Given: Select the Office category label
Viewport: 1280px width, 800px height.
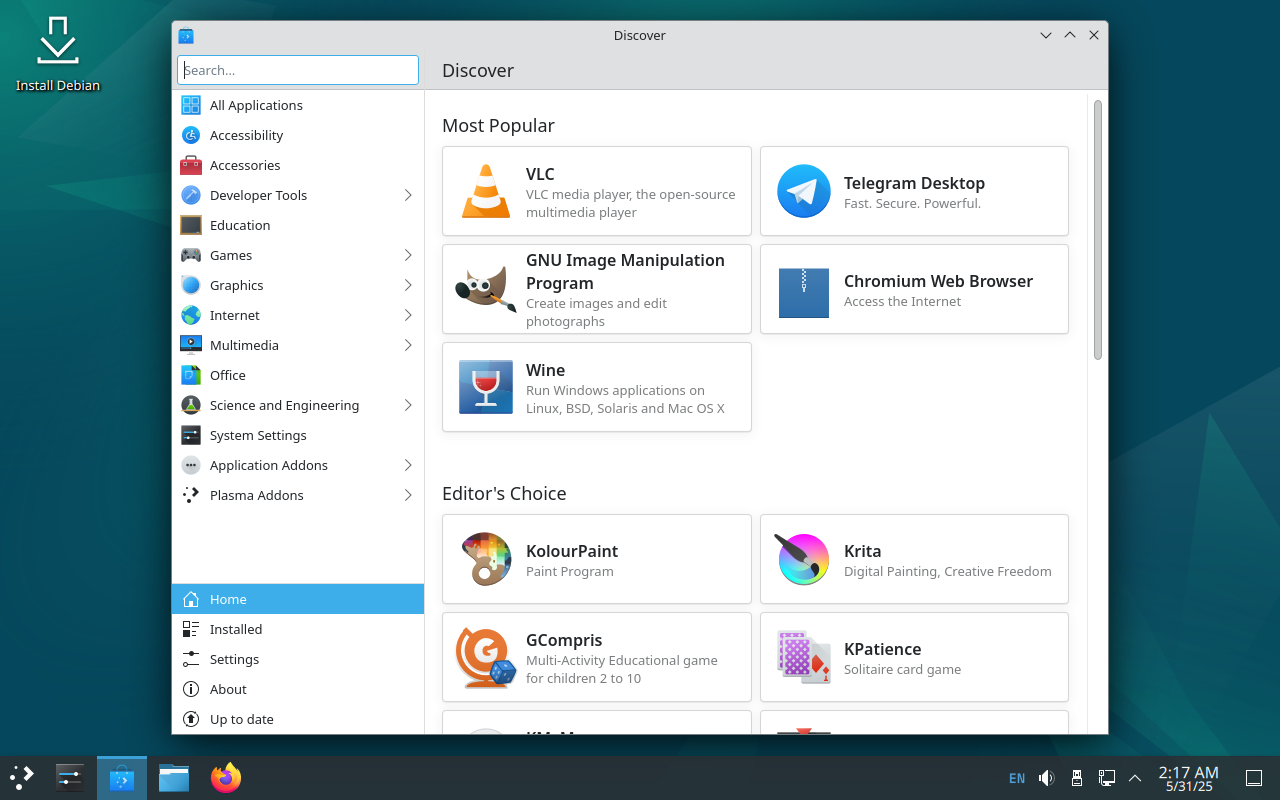Looking at the screenshot, I should [228, 375].
